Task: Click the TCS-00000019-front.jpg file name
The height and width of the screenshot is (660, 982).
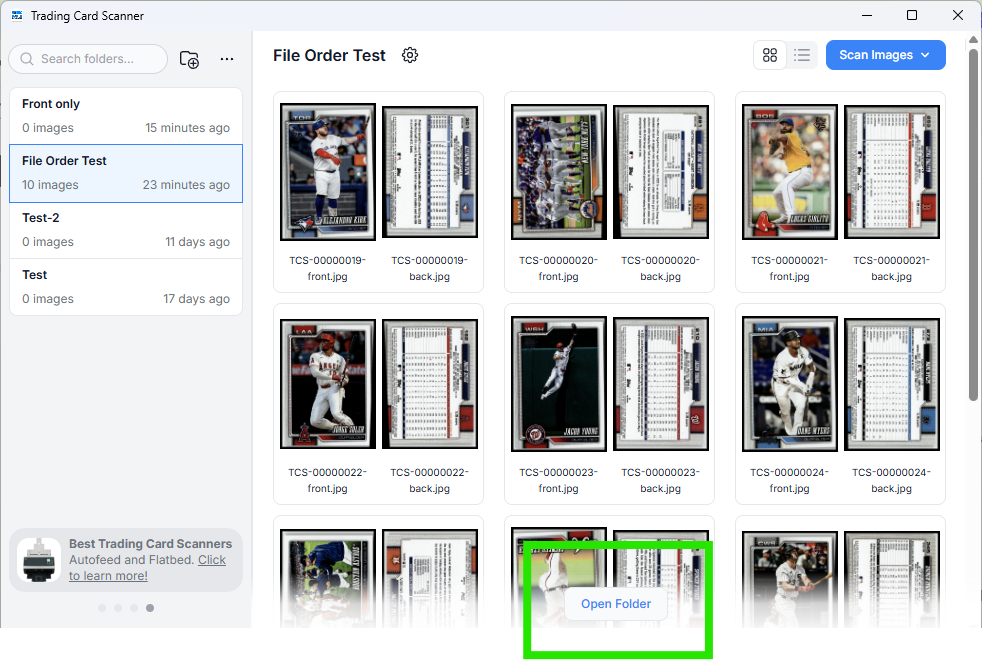Action: click(328, 268)
